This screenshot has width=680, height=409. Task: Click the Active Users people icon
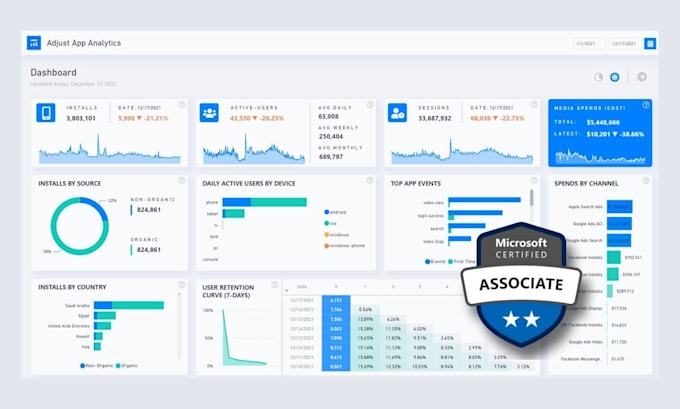(209, 113)
